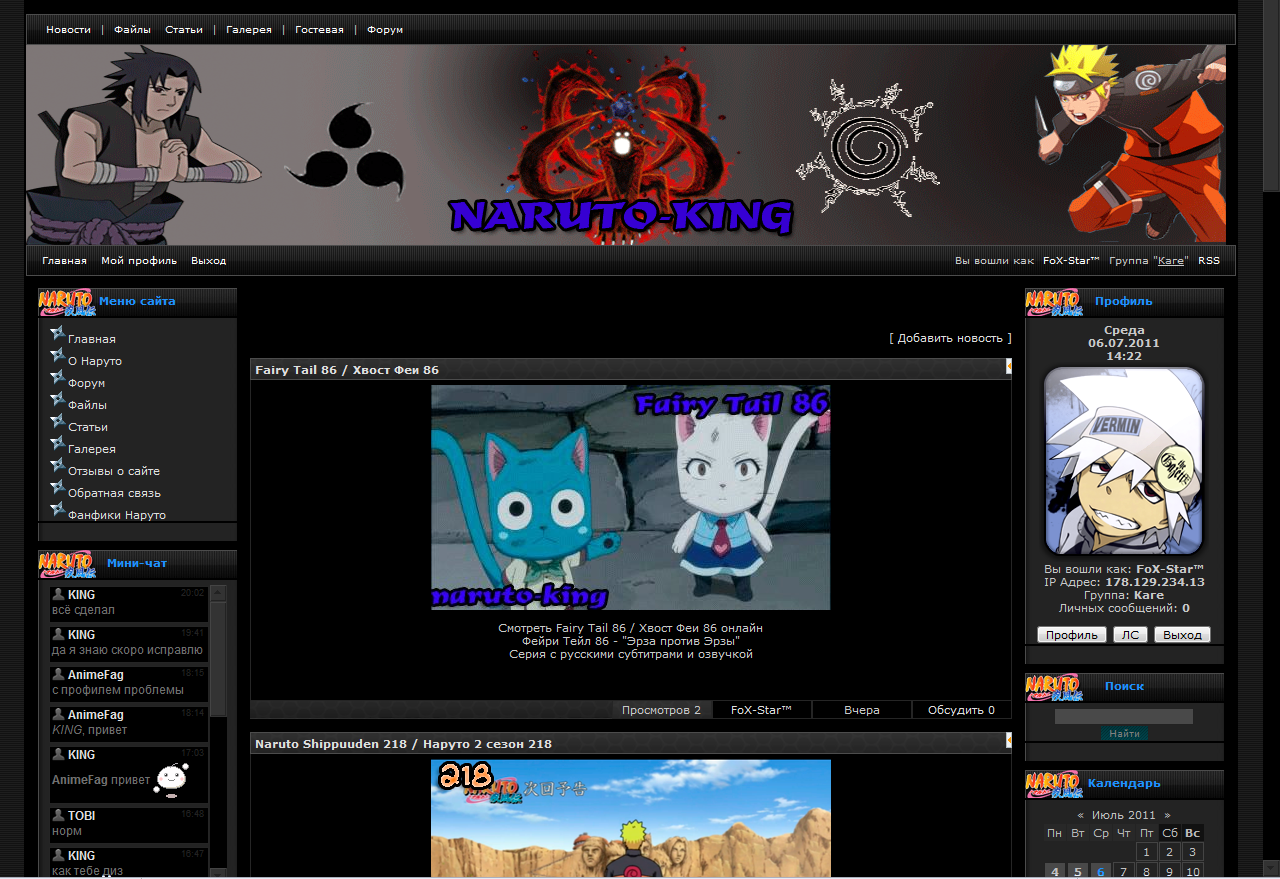1280x879 pixels.
Task: Click user icon on AnimeFag's 18:15 message
Action: pos(58,674)
